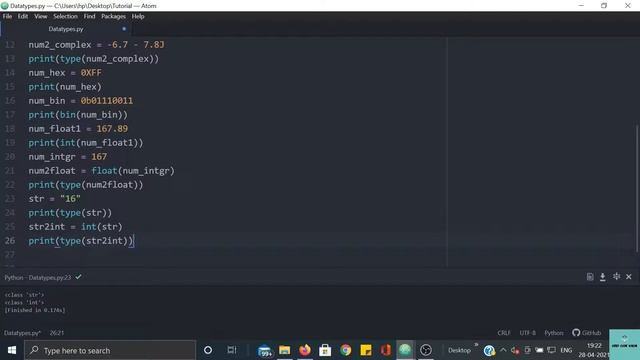Click text 'print(type(str2int))'
640x360 pixels.
click(81, 241)
